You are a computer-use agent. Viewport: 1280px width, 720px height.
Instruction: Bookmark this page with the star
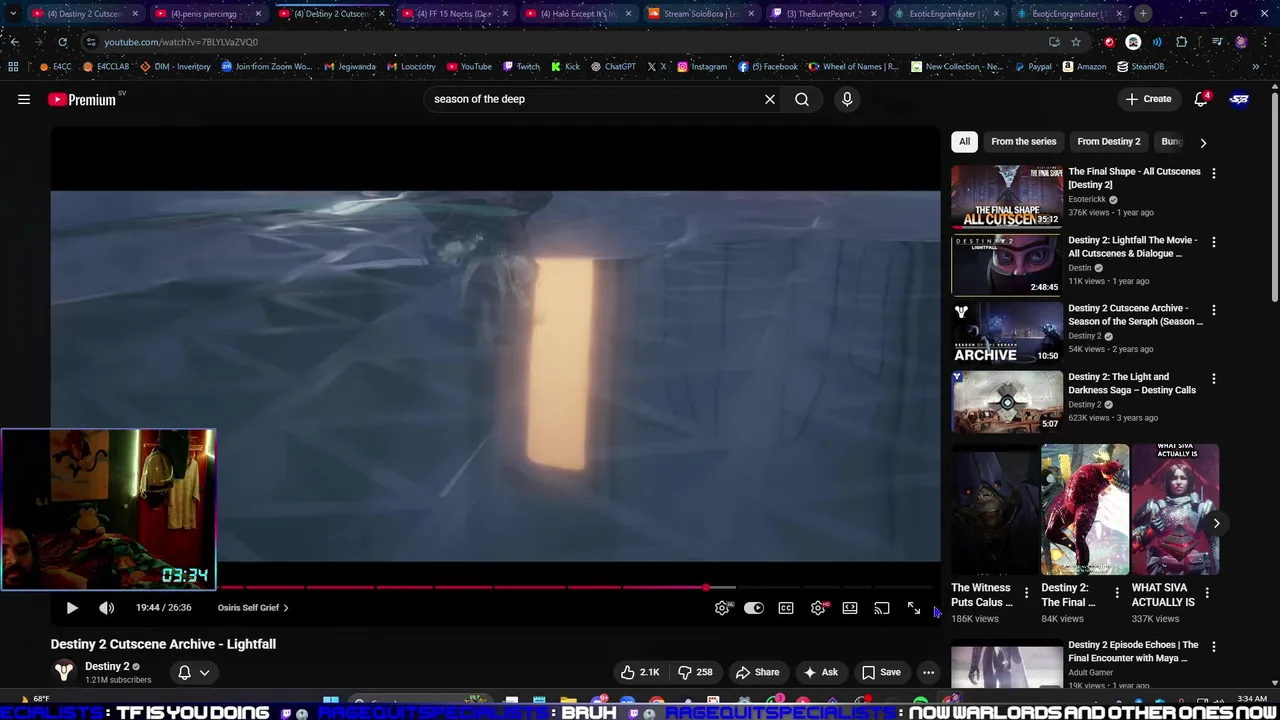tap(1076, 42)
